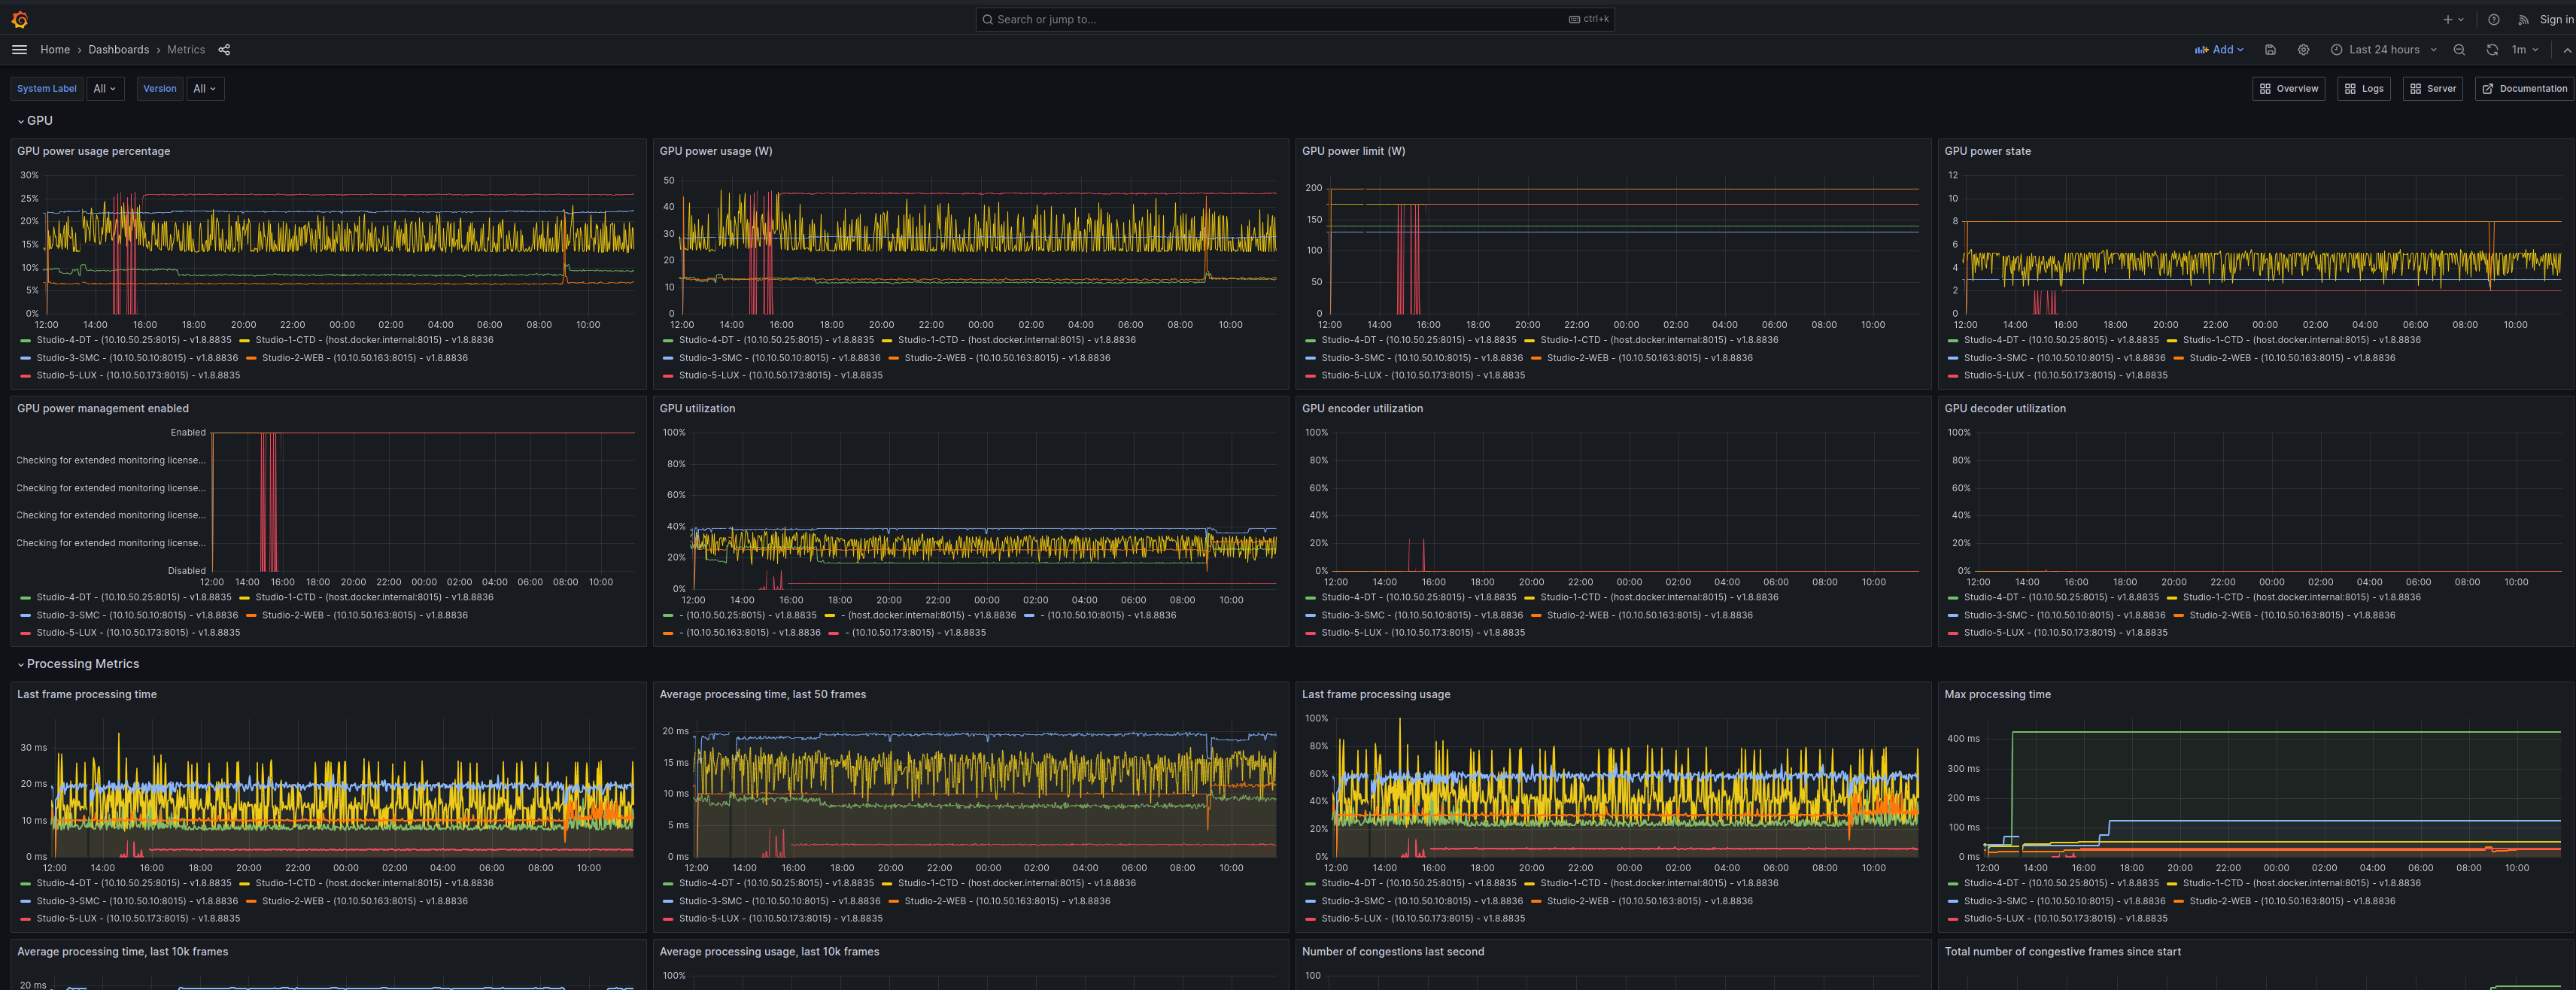This screenshot has height=990, width=2576.
Task: Collapse the Processing Metrics row
Action: pyautogui.click(x=78, y=664)
